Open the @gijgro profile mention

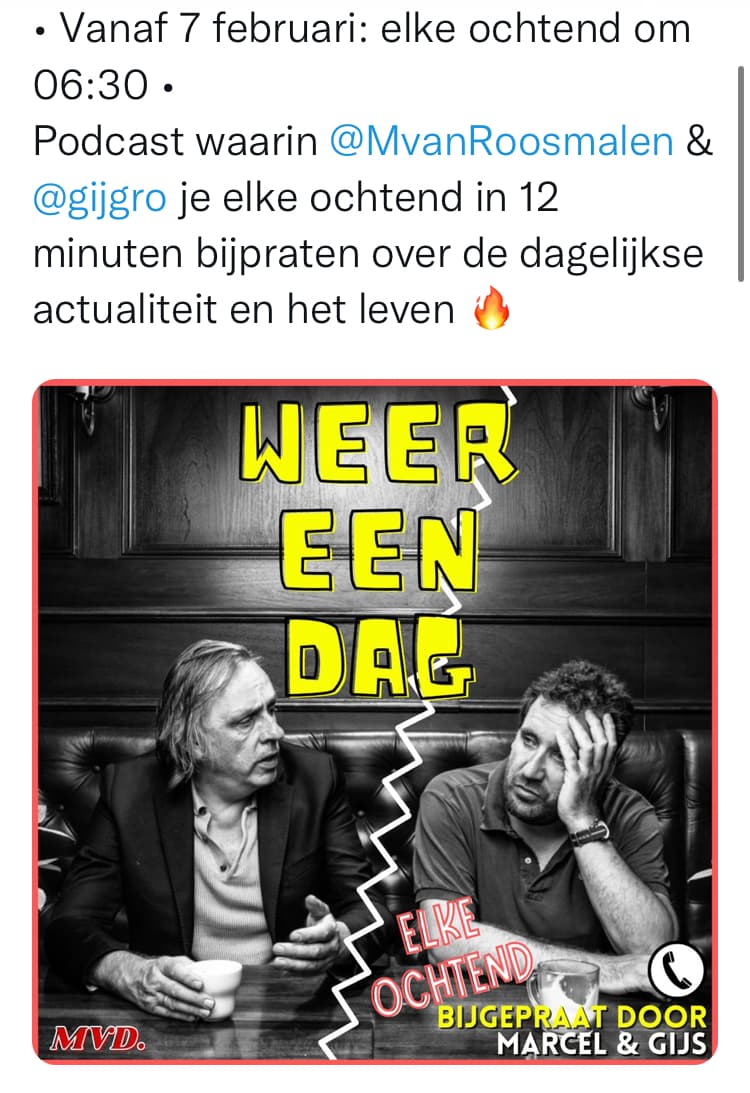100,198
